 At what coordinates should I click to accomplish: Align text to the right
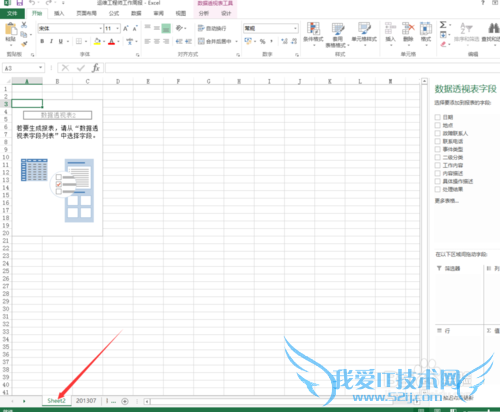pos(166,41)
